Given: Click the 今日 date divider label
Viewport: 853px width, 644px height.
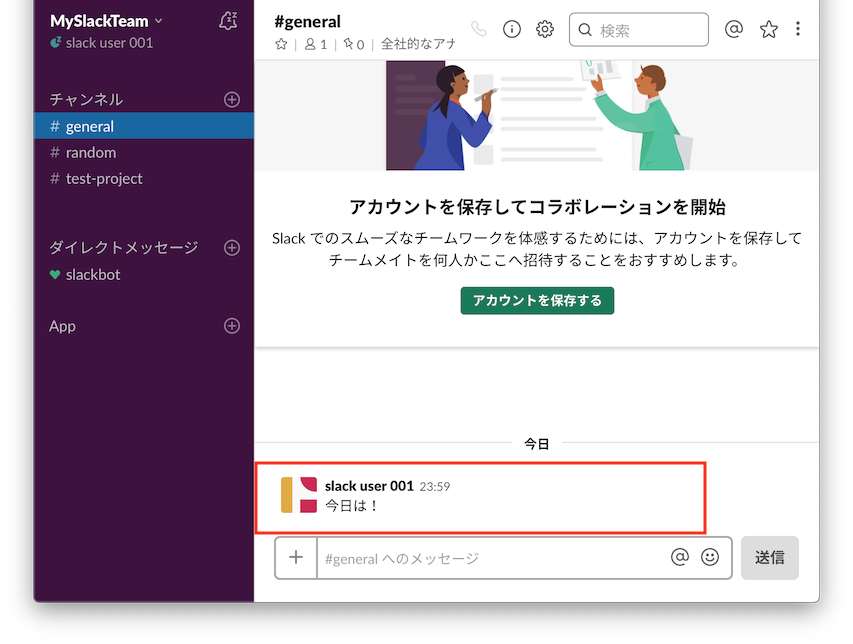Looking at the screenshot, I should [536, 444].
